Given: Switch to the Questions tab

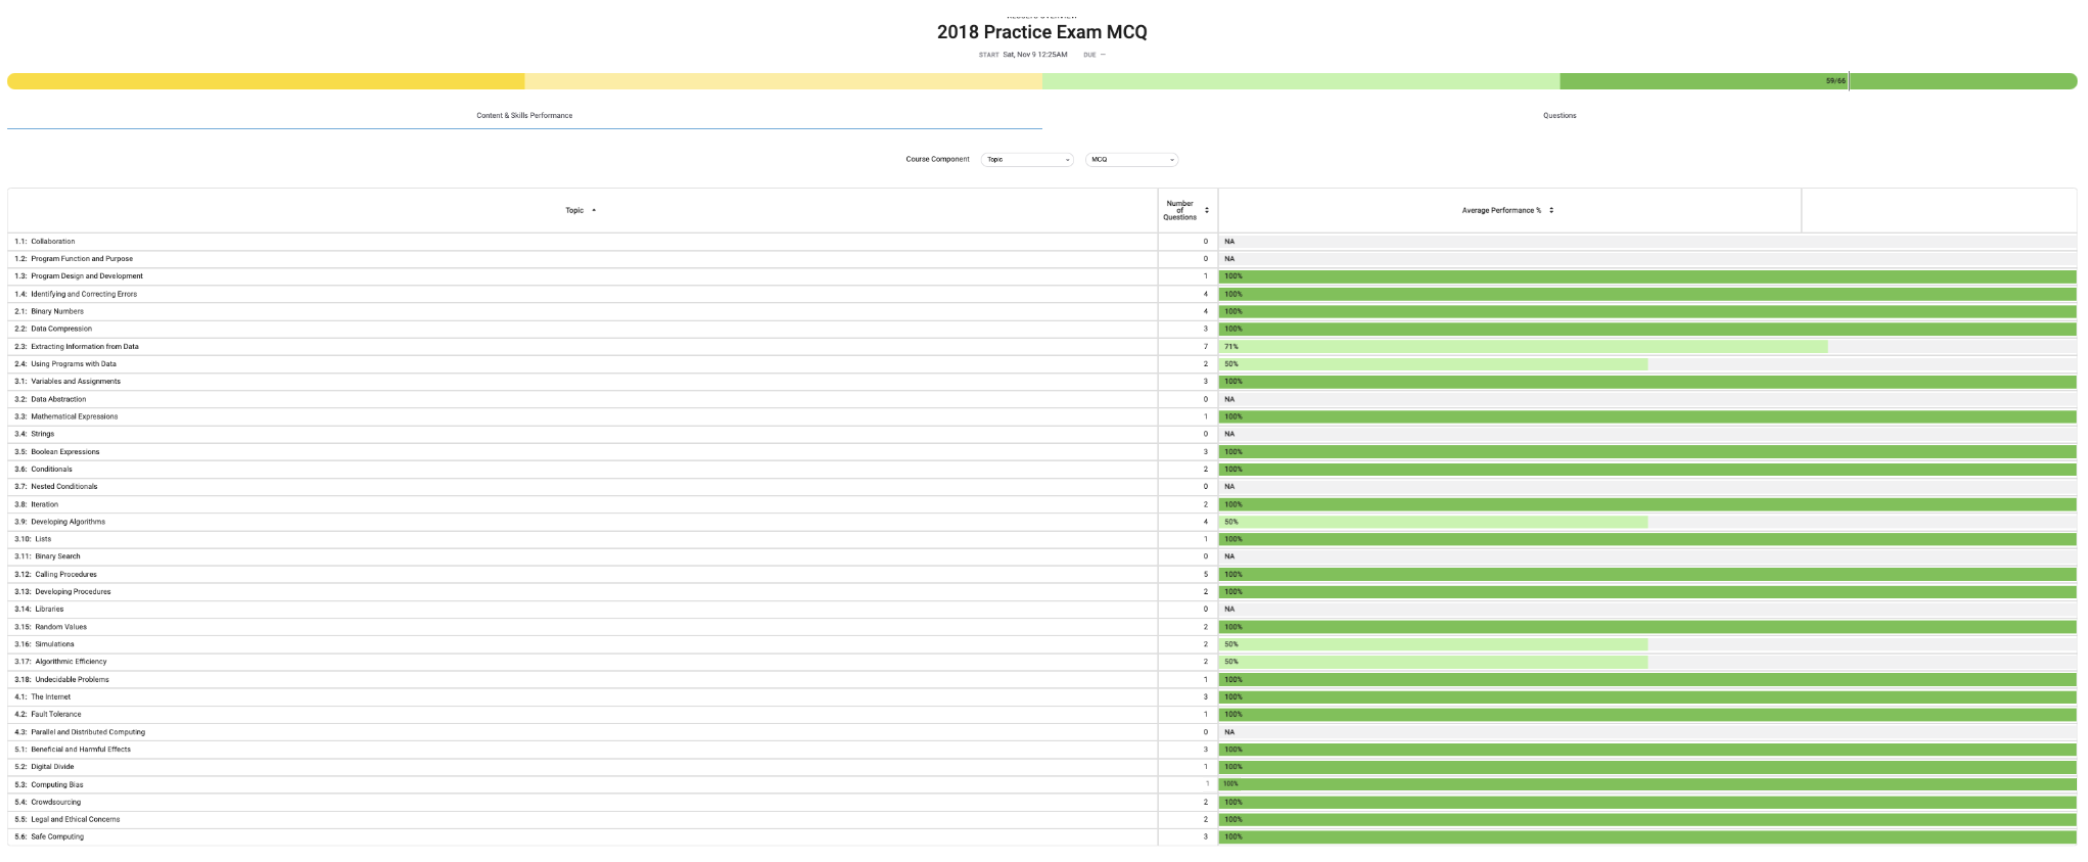Looking at the screenshot, I should point(1559,116).
